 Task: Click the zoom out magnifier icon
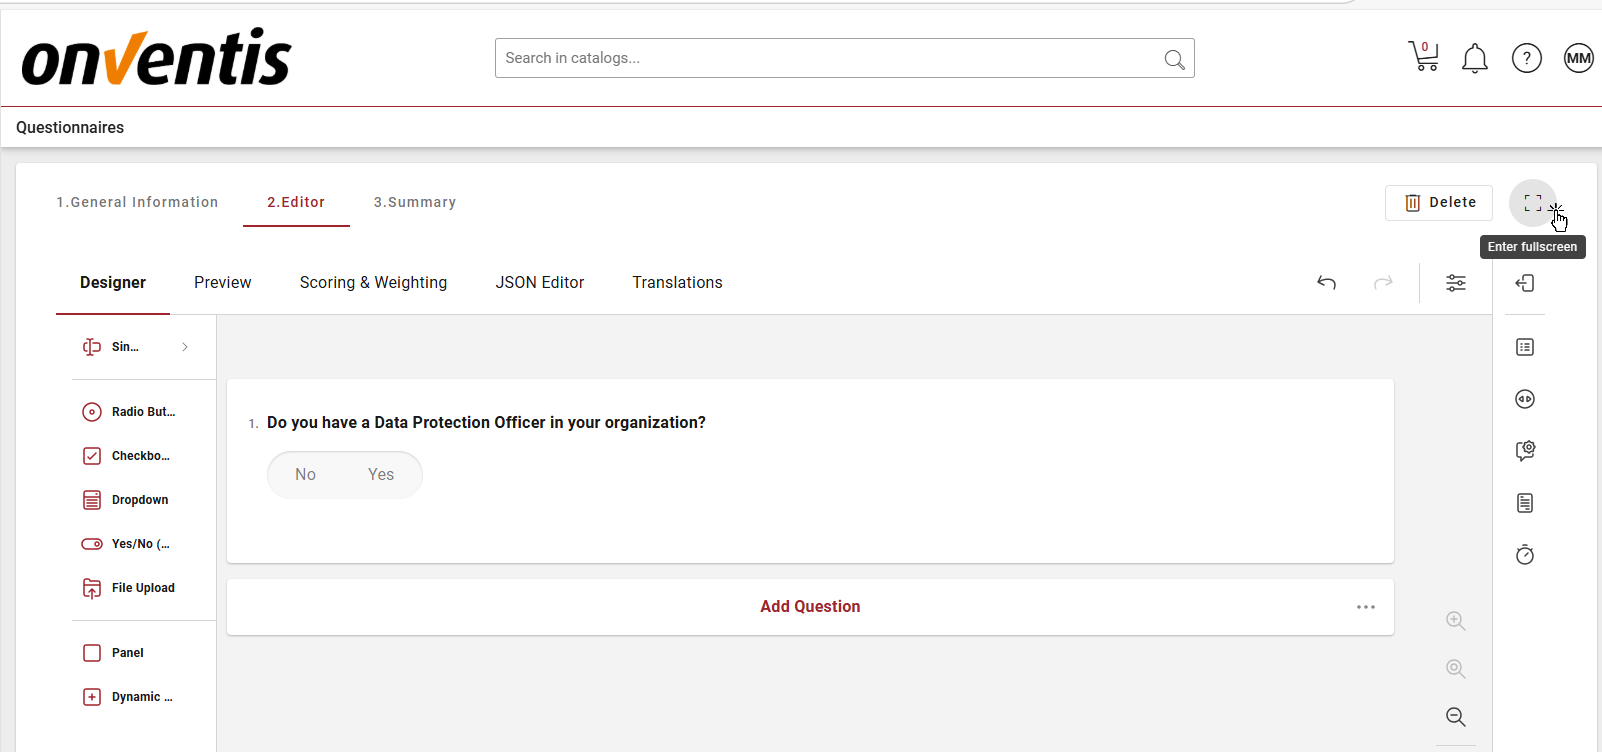pos(1456,717)
